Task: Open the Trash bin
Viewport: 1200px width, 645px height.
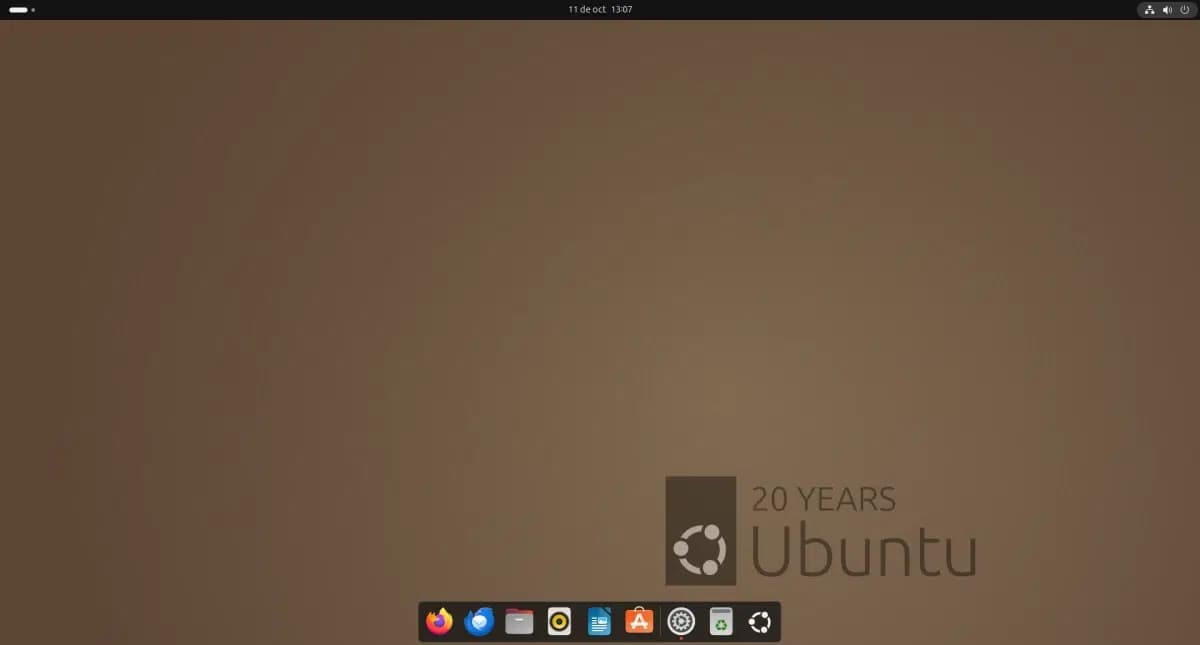Action: pyautogui.click(x=721, y=622)
